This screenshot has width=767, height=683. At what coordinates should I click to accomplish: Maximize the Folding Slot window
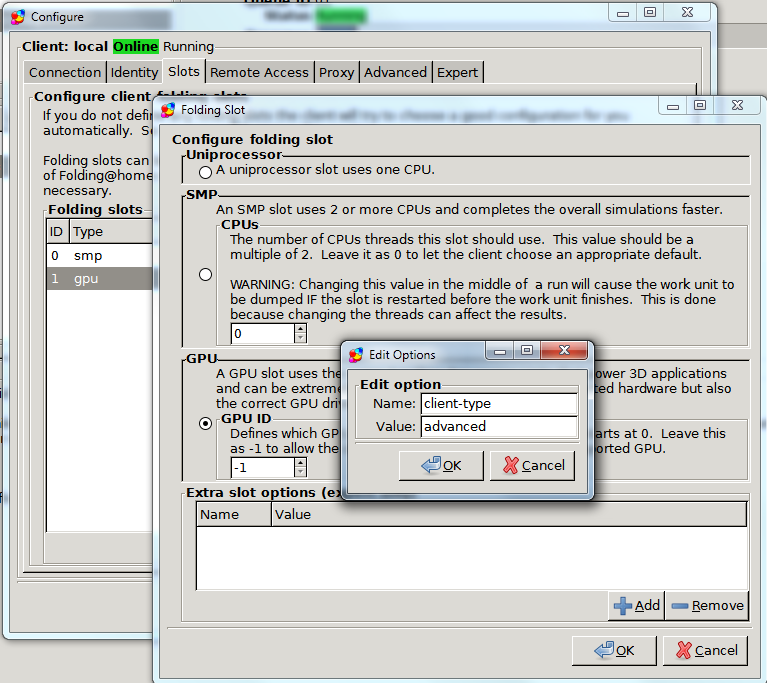pos(700,105)
